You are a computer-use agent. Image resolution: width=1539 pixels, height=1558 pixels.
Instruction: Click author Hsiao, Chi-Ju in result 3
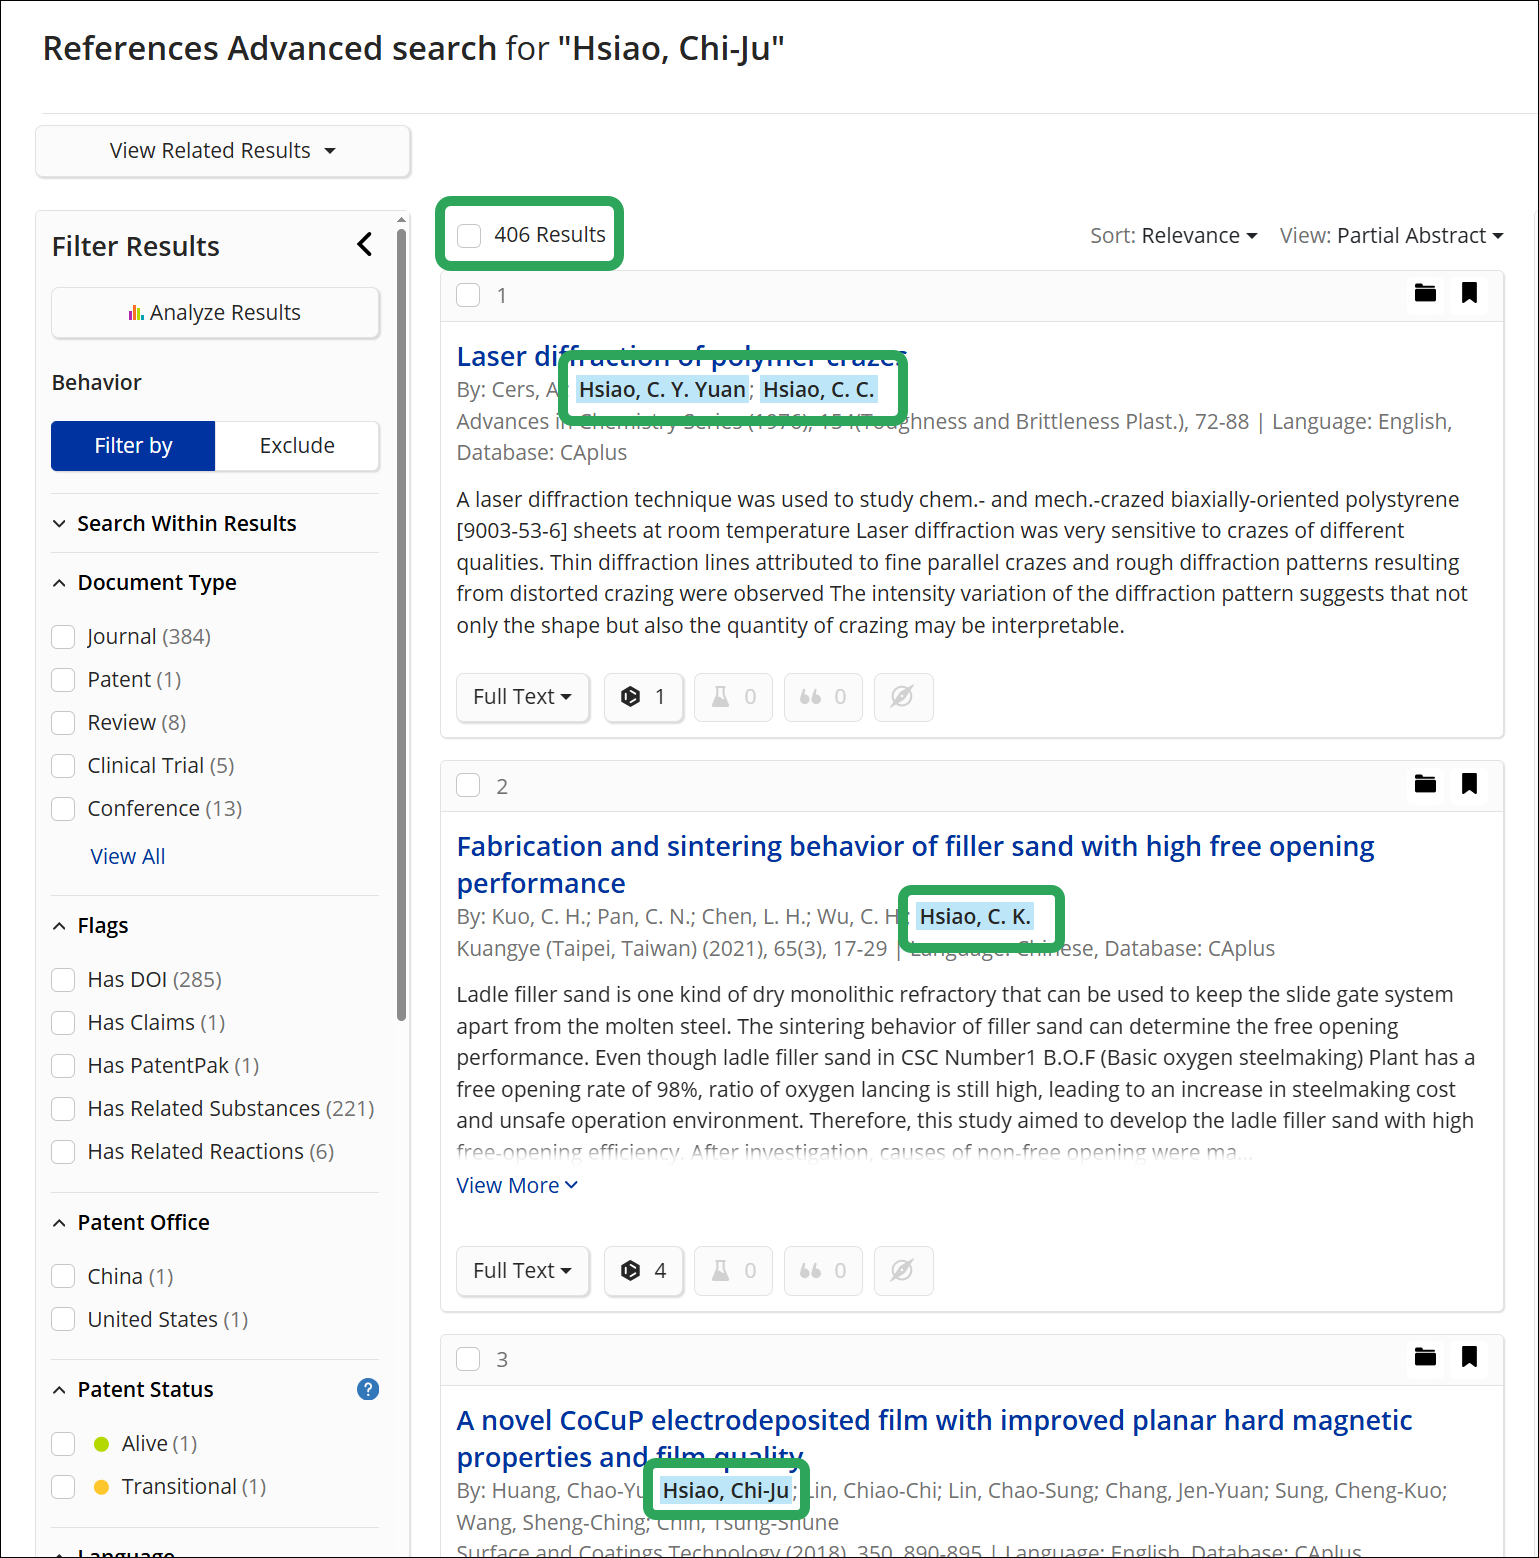point(726,1491)
